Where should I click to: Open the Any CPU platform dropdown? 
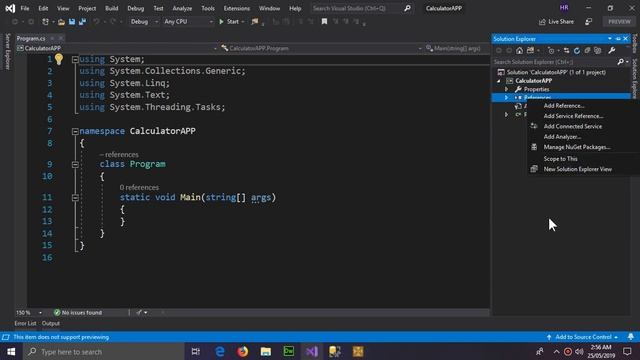point(188,22)
